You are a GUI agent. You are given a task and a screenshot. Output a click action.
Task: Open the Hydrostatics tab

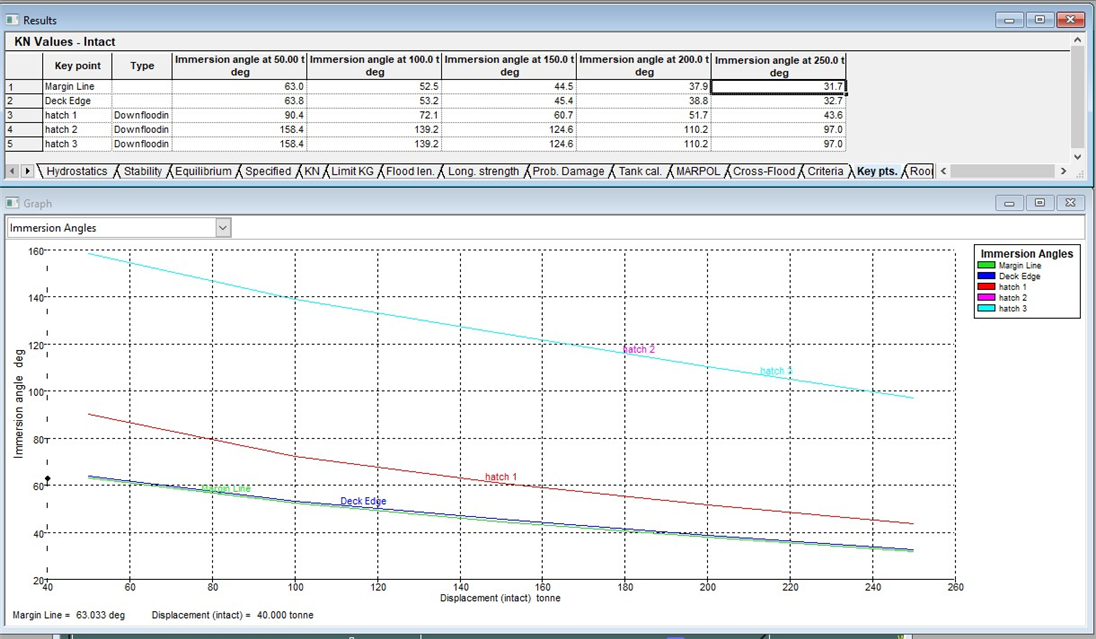pyautogui.click(x=77, y=171)
